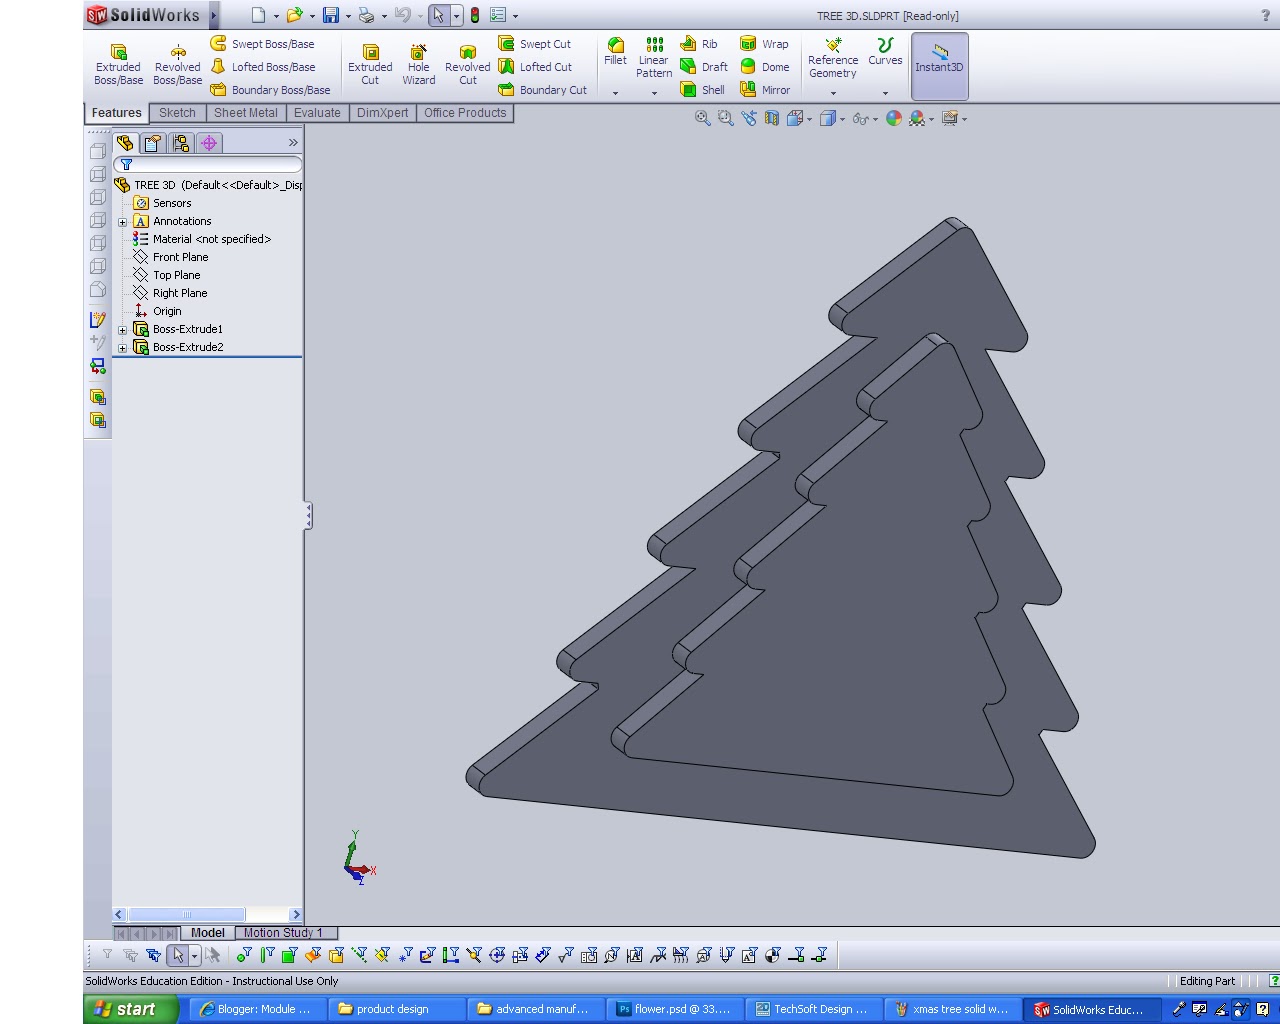The height and width of the screenshot is (1024, 1280).
Task: Switch to the Sketch tab
Action: (x=177, y=113)
